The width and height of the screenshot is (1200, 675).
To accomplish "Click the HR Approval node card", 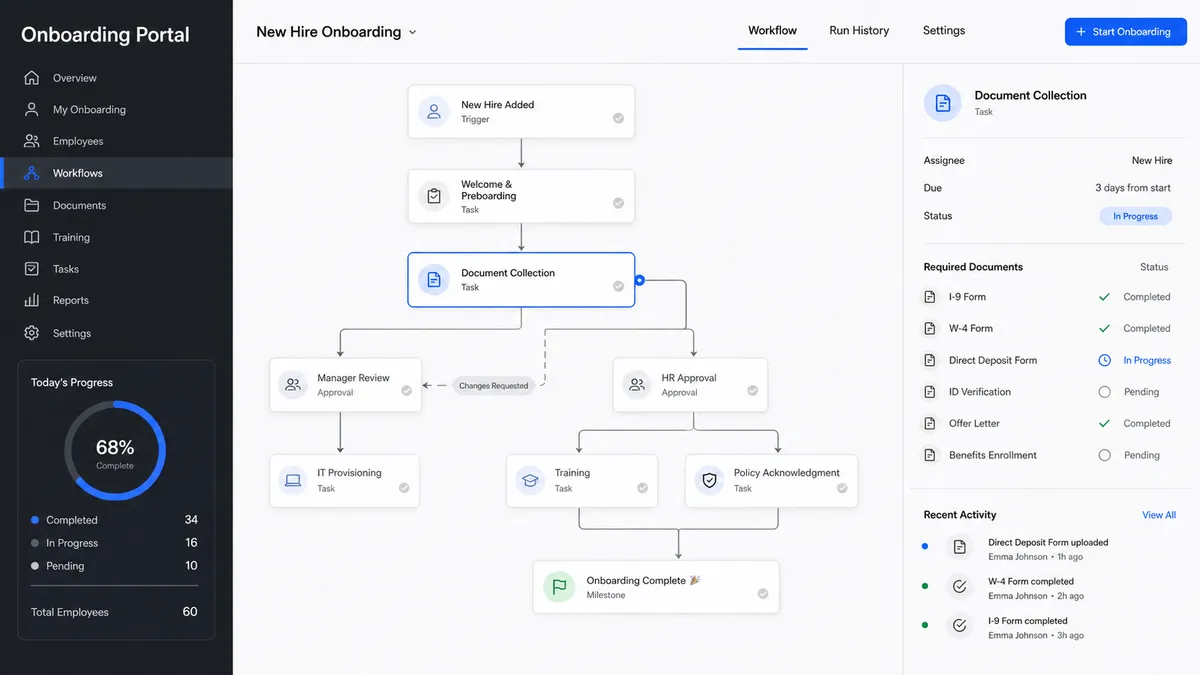I will coord(690,385).
